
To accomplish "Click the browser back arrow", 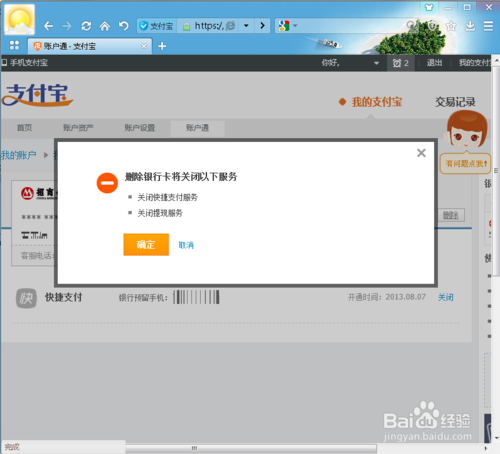I will point(48,26).
